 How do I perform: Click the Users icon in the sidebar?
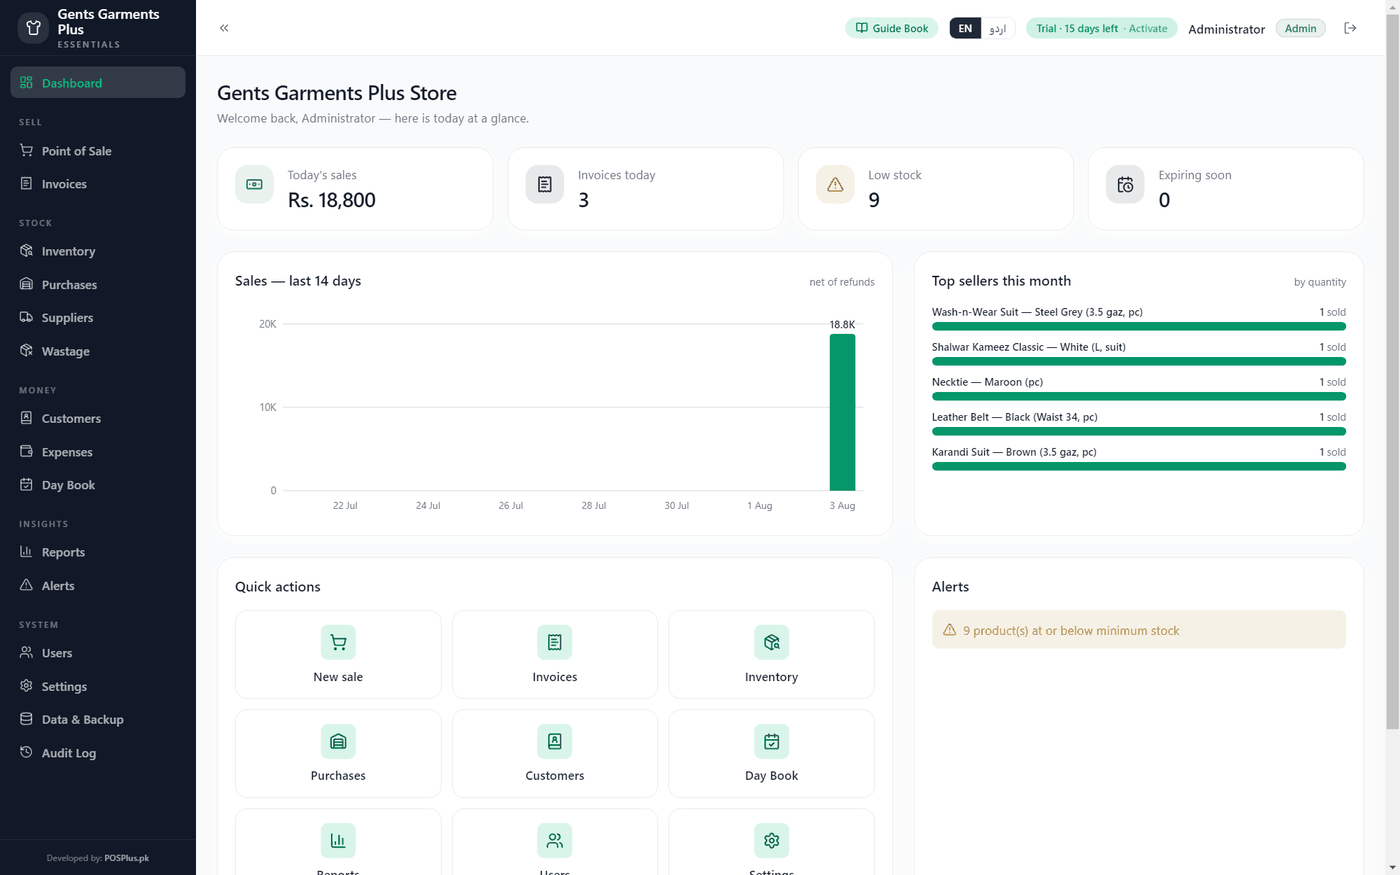click(26, 653)
